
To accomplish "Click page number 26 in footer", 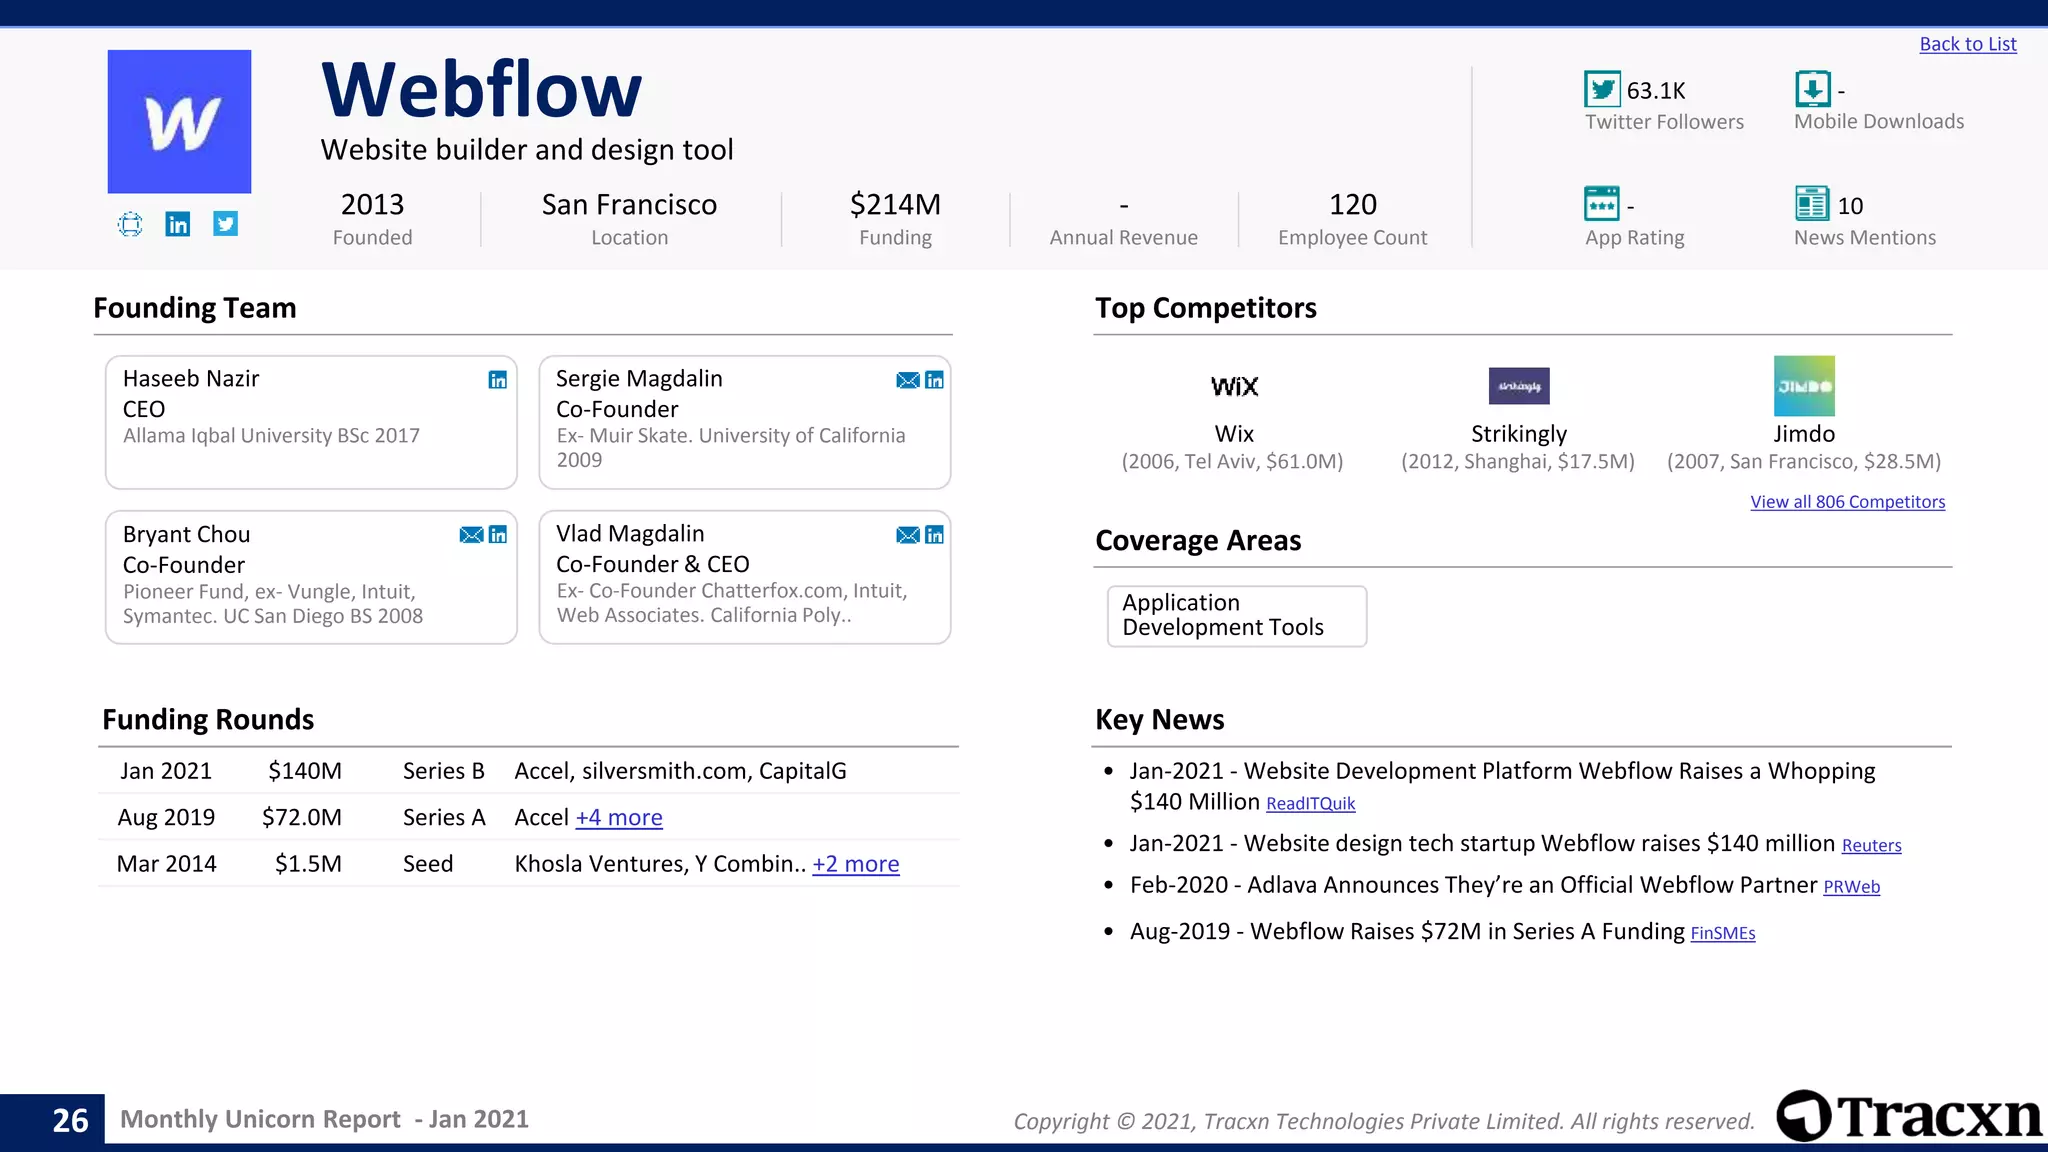I will click(70, 1120).
